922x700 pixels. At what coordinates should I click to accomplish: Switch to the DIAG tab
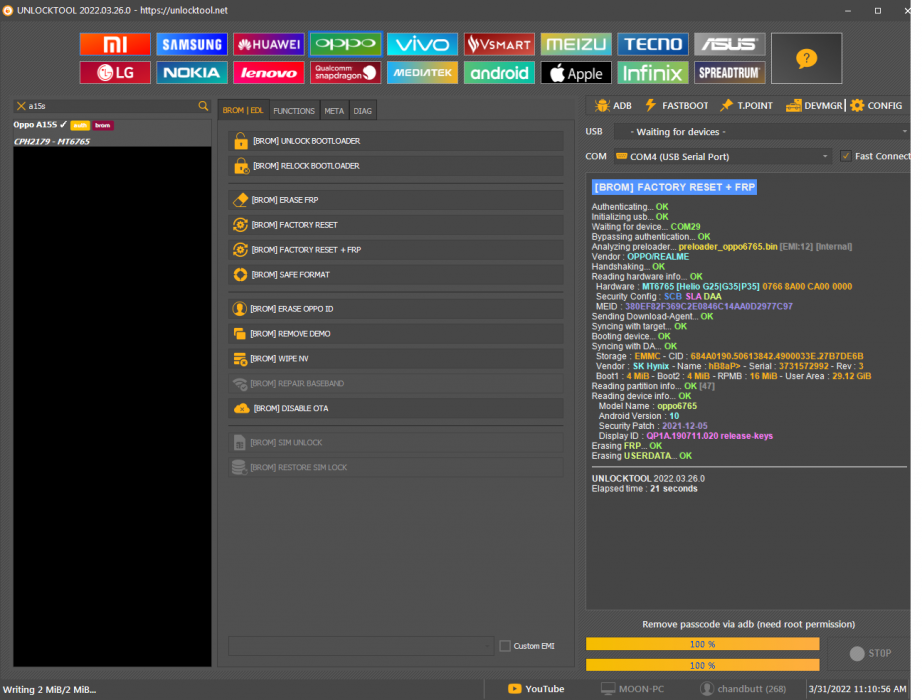pyautogui.click(x=363, y=111)
